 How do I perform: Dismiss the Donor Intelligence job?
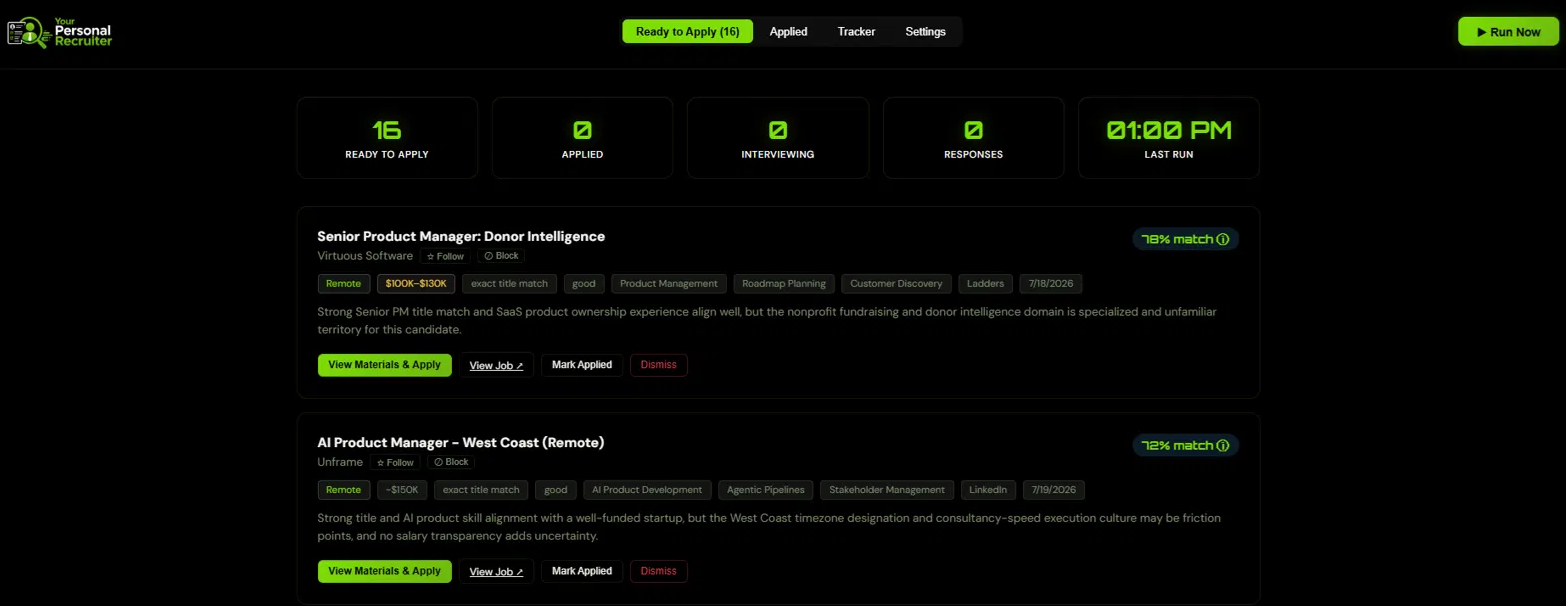(x=658, y=365)
